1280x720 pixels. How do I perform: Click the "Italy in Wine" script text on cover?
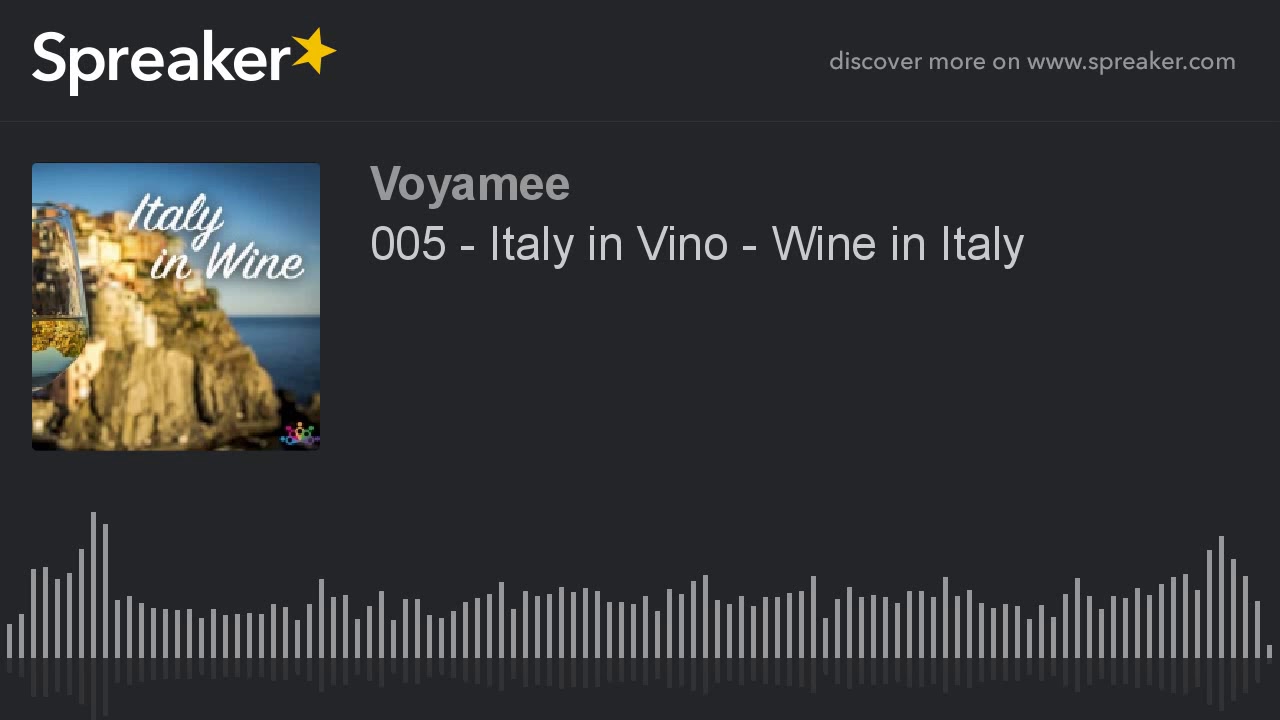coord(215,238)
